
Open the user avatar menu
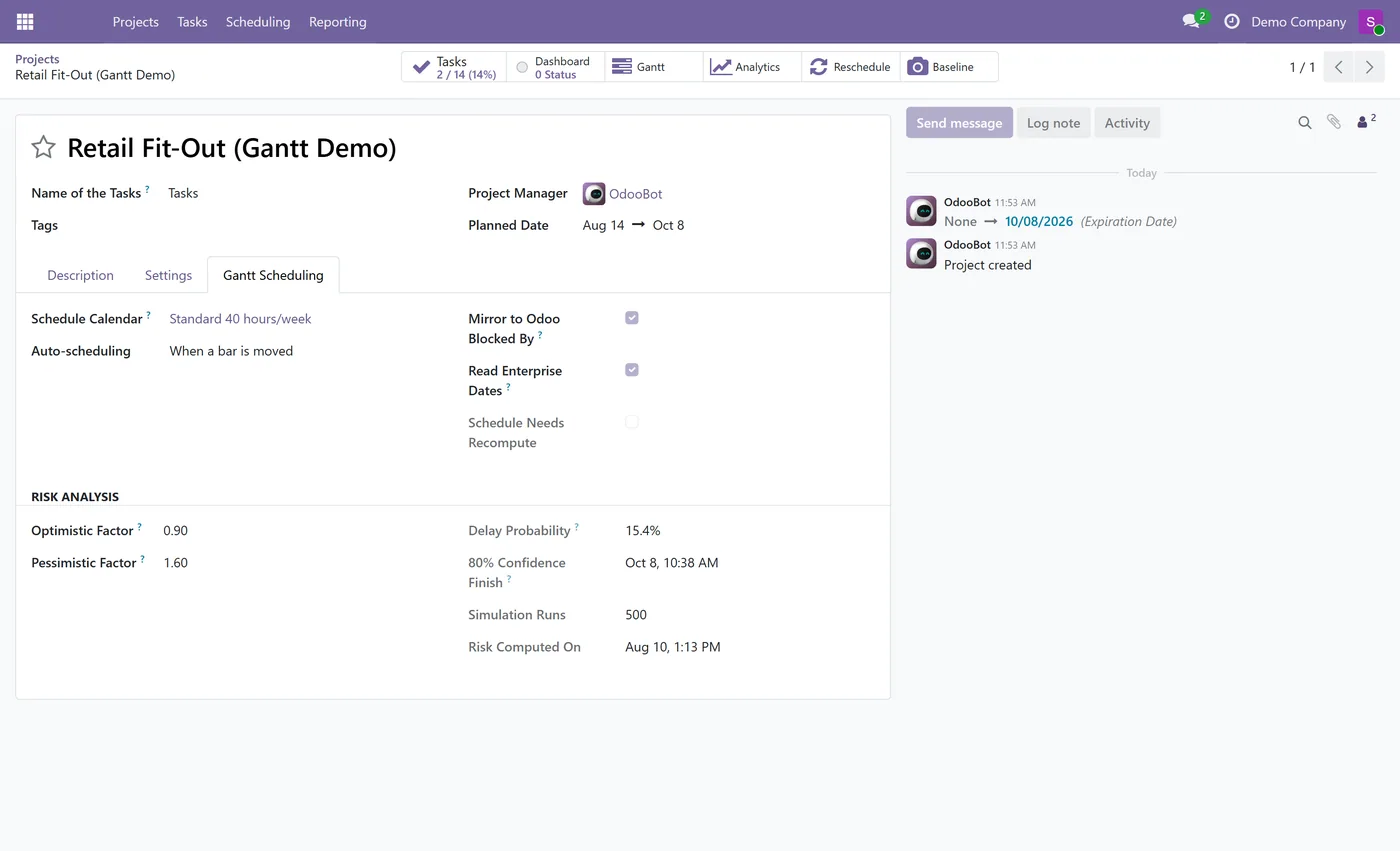tap(1370, 21)
